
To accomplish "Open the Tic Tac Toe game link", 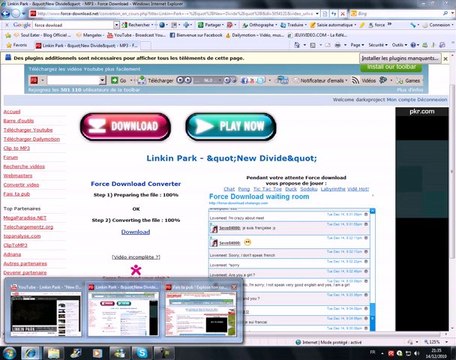I will [267, 189].
